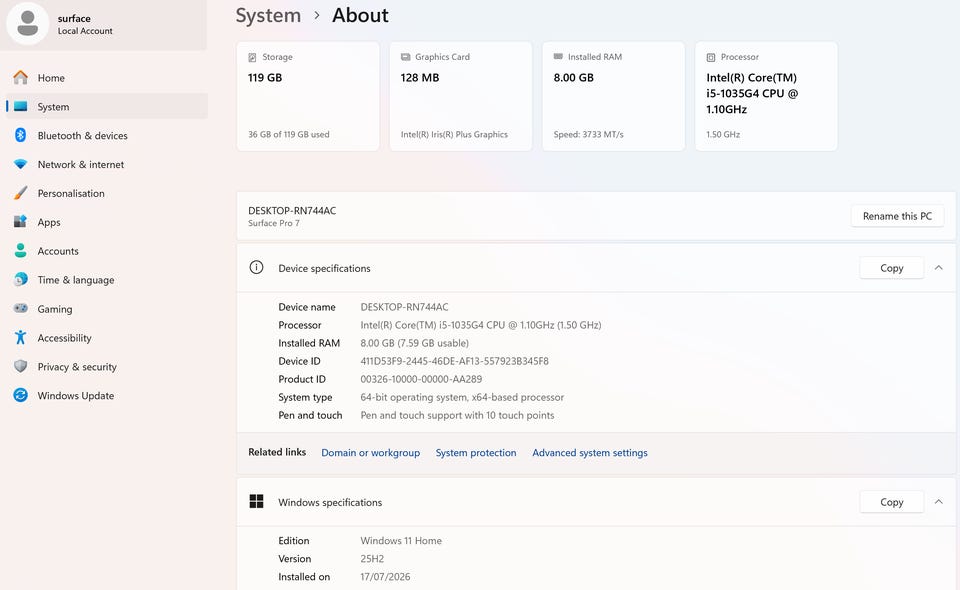
Task: Click the System monitor icon in sidebar
Action: click(x=20, y=106)
